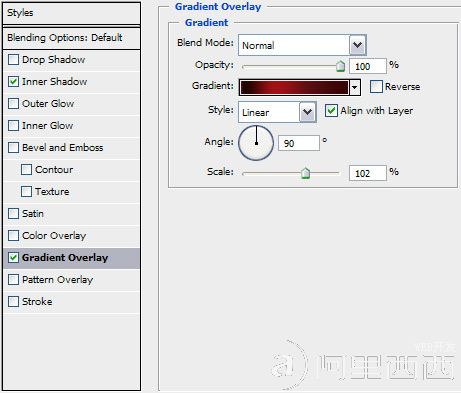The height and width of the screenshot is (393, 461).
Task: Uncheck Align with Layer
Action: pos(331,111)
